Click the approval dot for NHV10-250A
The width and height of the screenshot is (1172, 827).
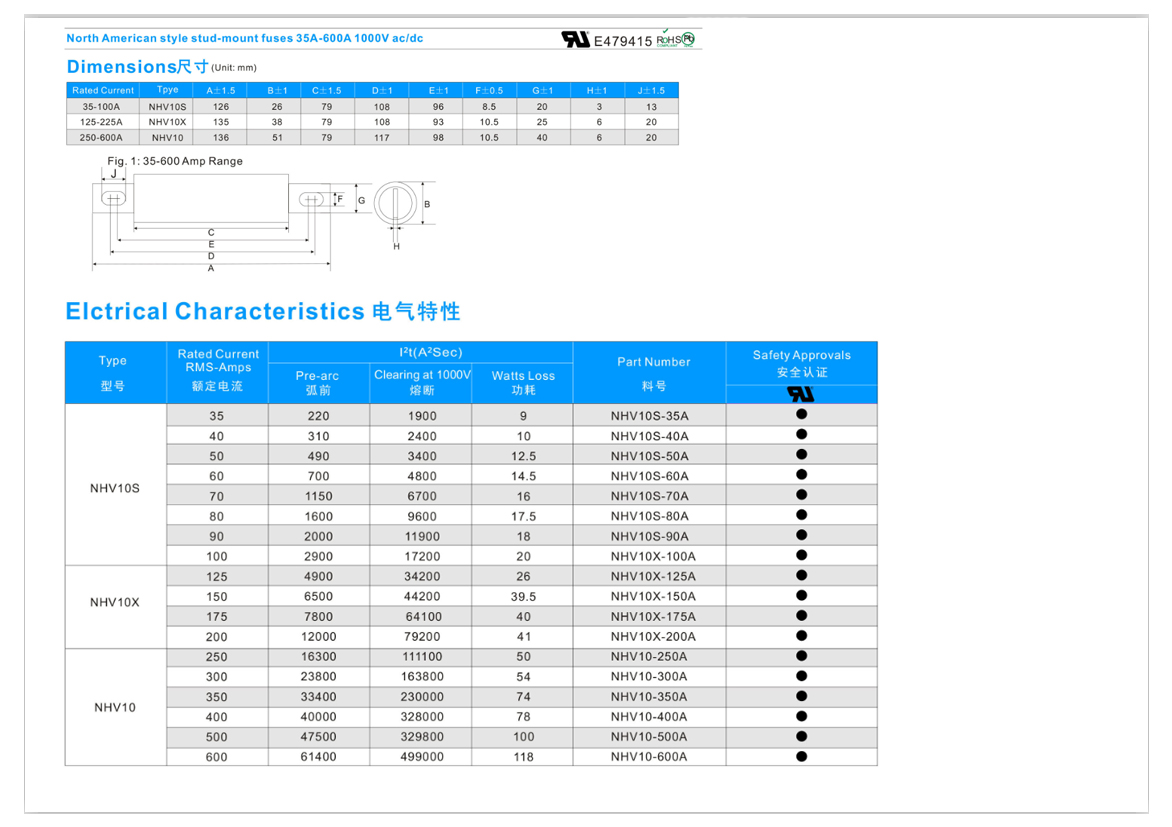pos(801,656)
